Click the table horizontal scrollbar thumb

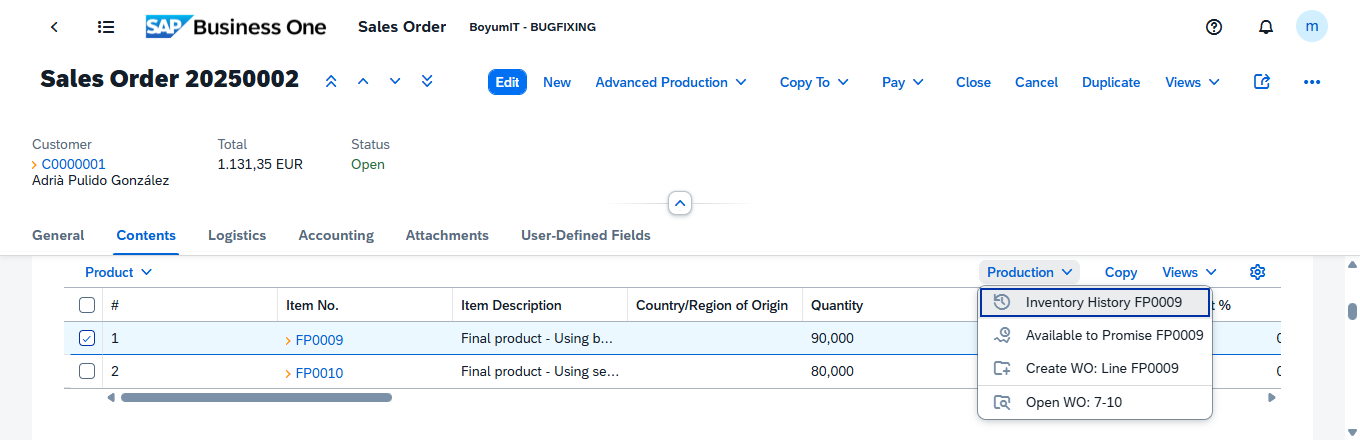point(256,397)
